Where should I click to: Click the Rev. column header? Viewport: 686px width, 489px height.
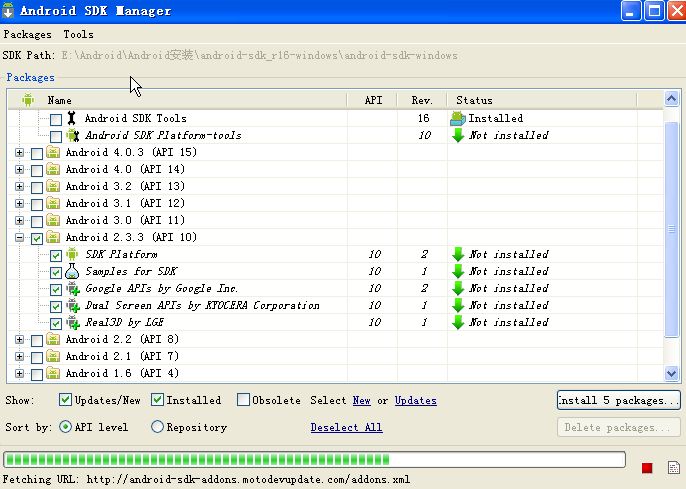pos(422,100)
